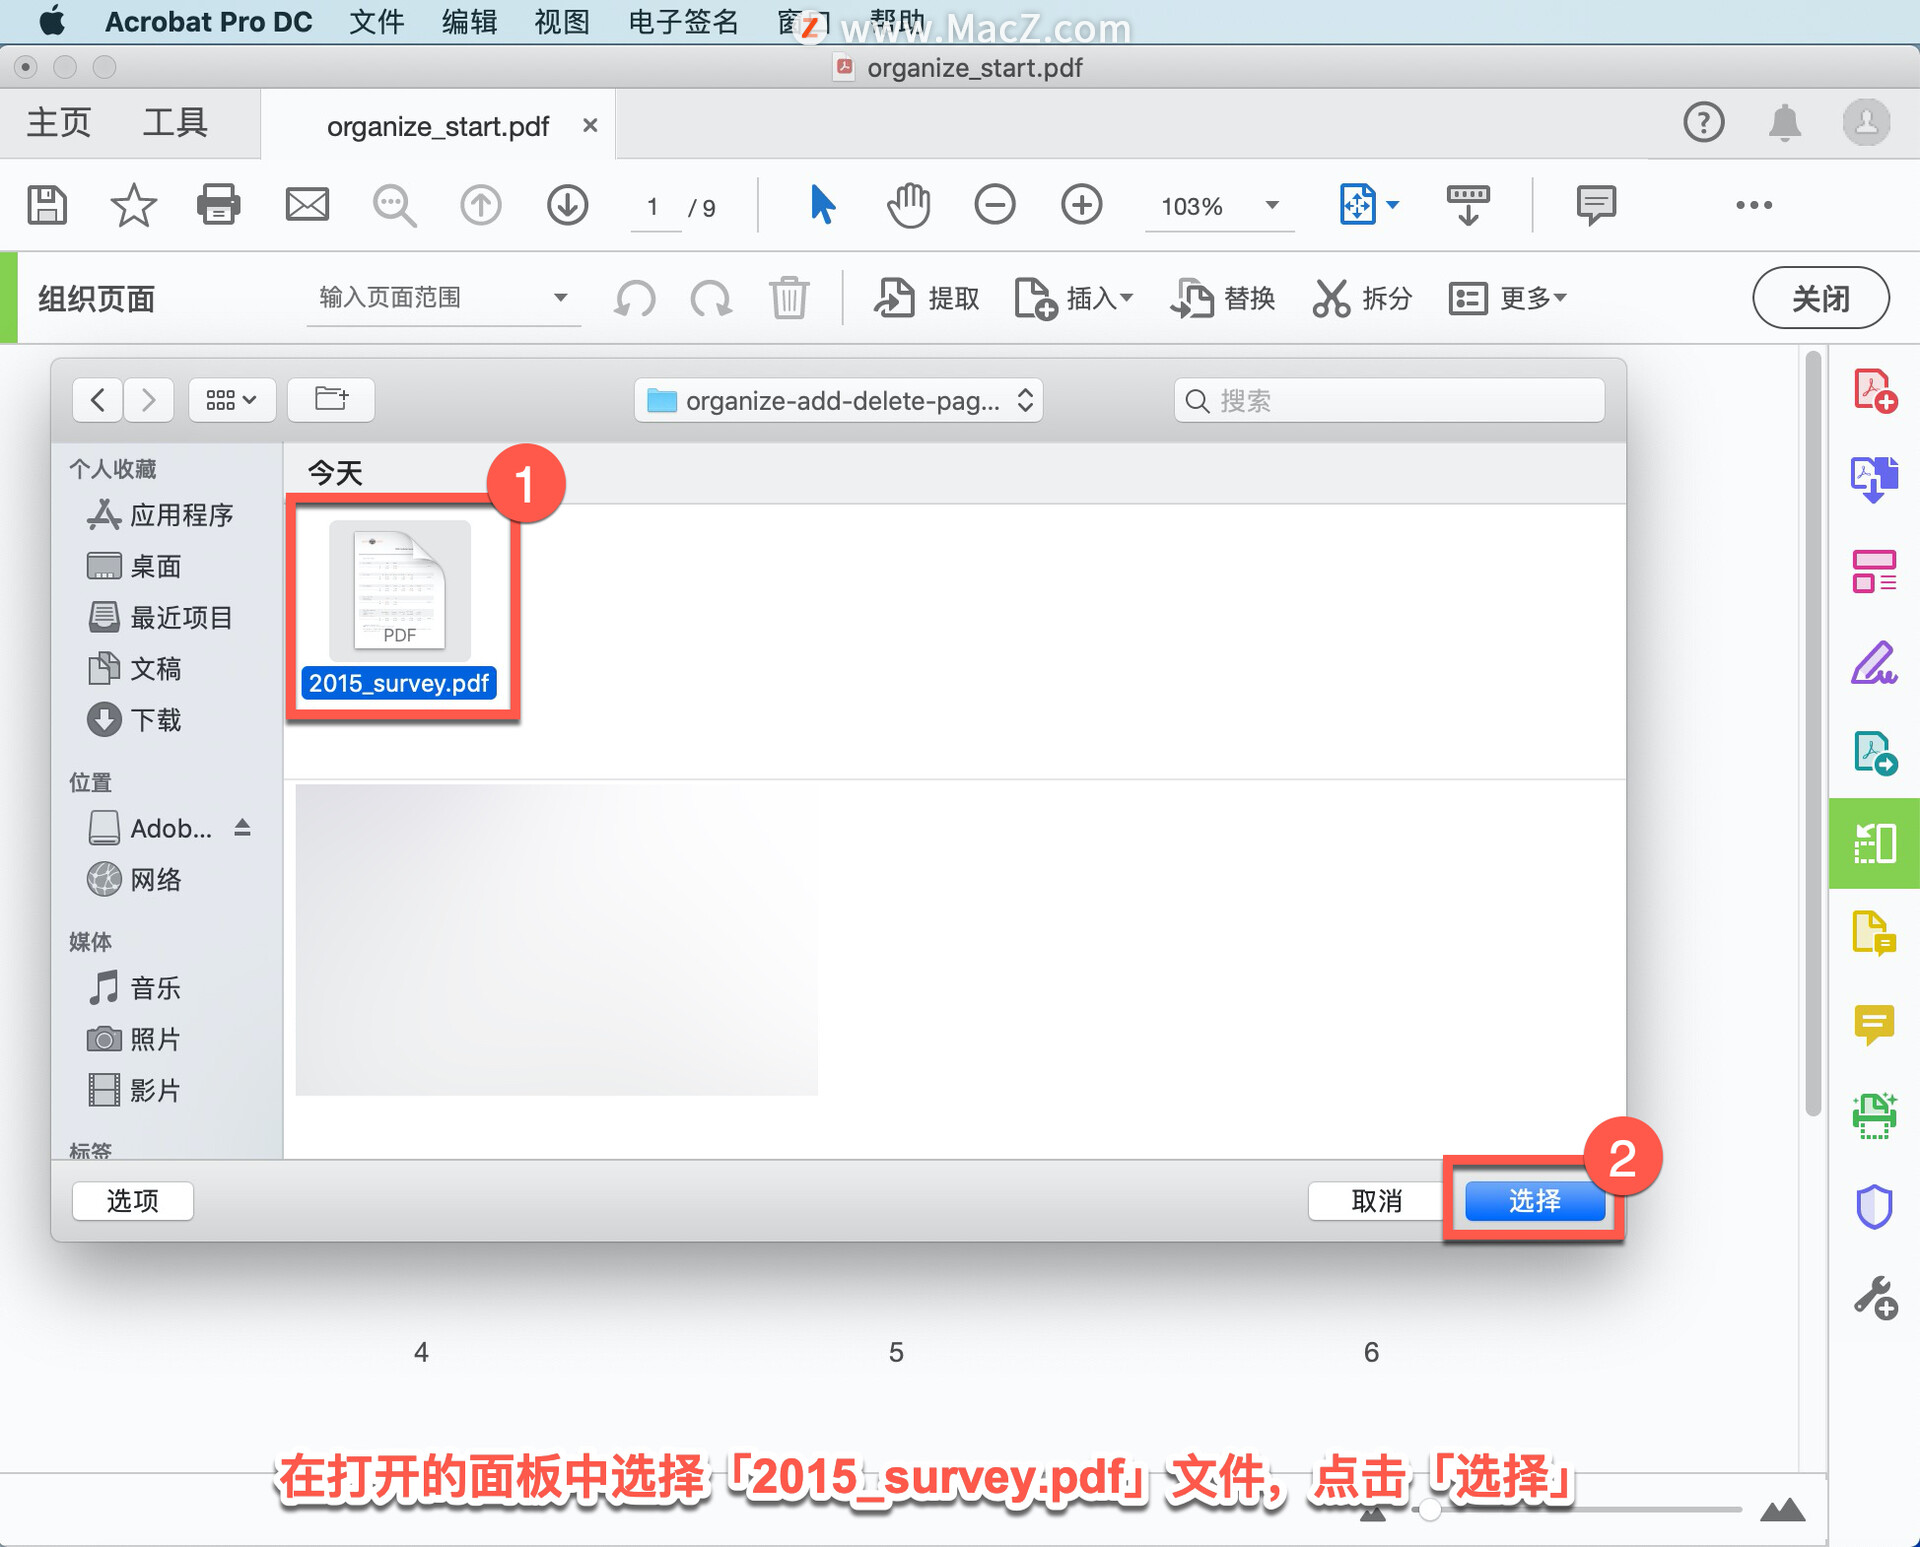Click the Save file icon

tap(46, 205)
